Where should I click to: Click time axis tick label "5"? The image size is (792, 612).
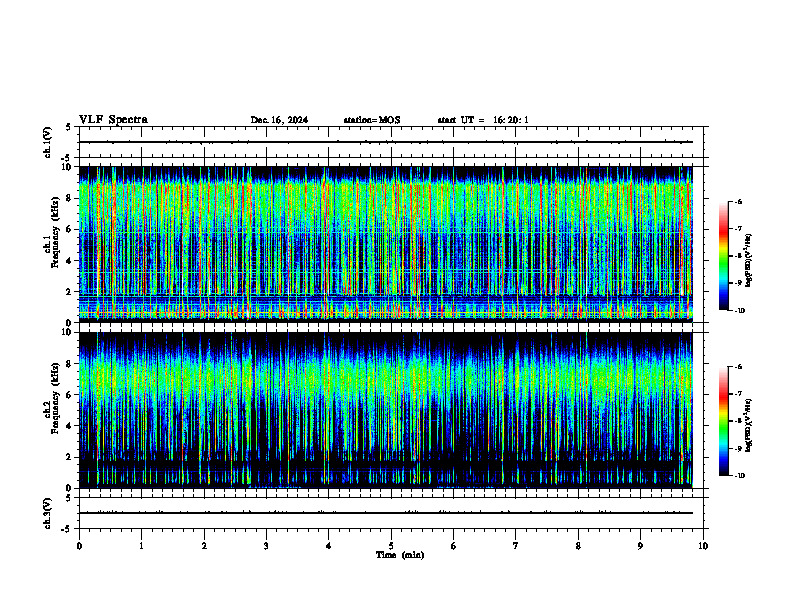391,546
